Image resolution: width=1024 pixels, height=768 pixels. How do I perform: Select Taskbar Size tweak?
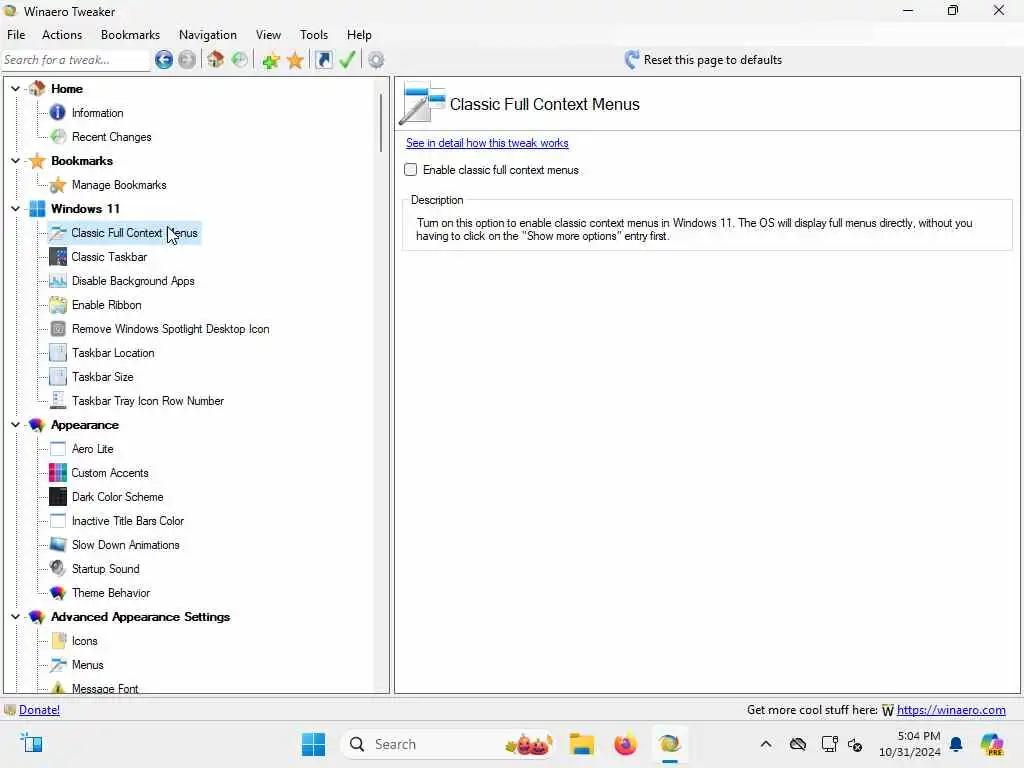click(x=103, y=377)
